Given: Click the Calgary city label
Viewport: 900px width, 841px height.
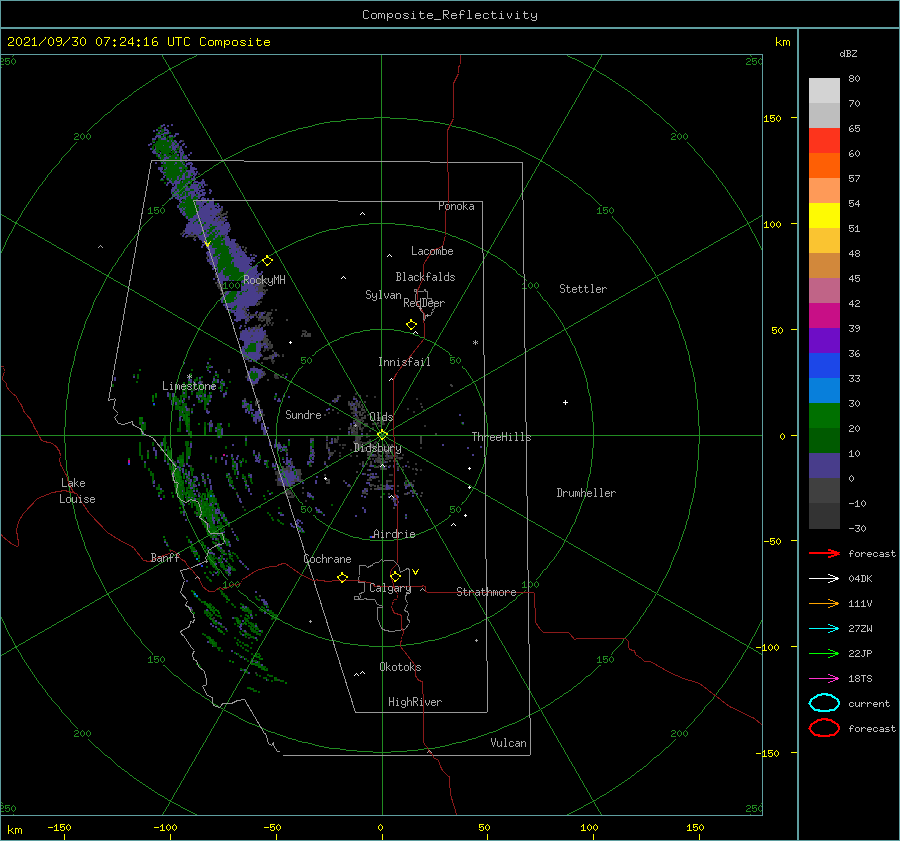Looking at the screenshot, I should click(390, 588).
